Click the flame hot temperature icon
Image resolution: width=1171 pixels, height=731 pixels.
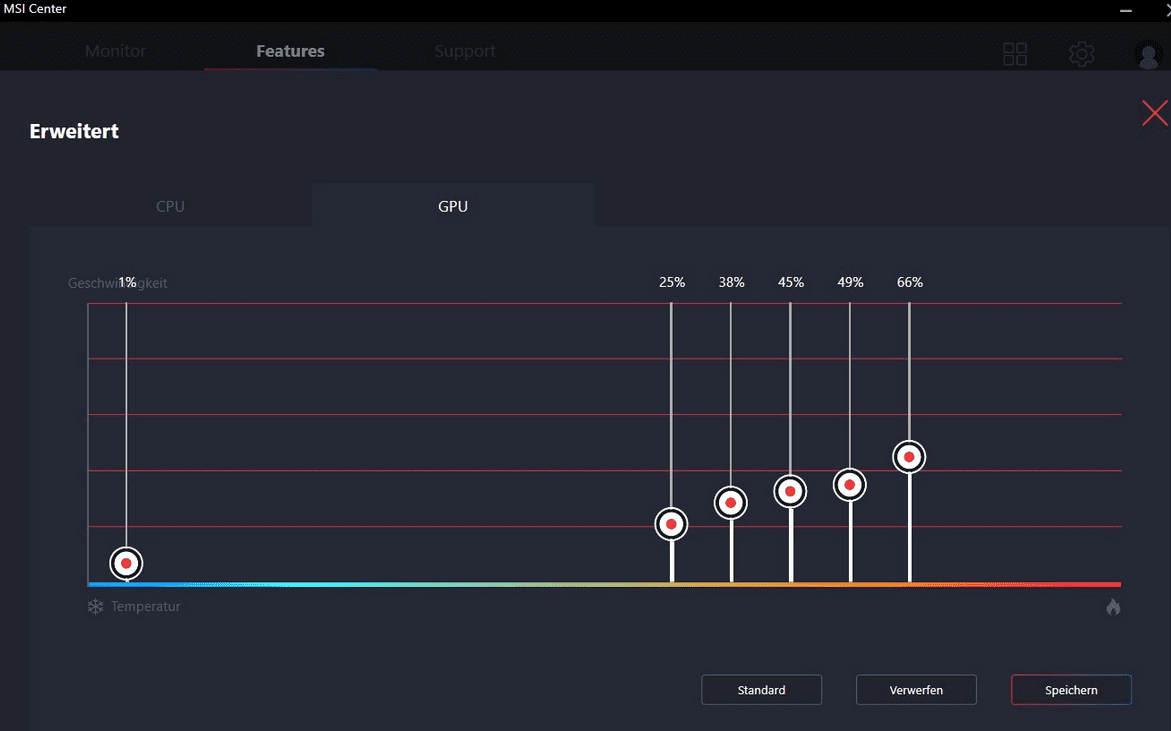(1113, 606)
